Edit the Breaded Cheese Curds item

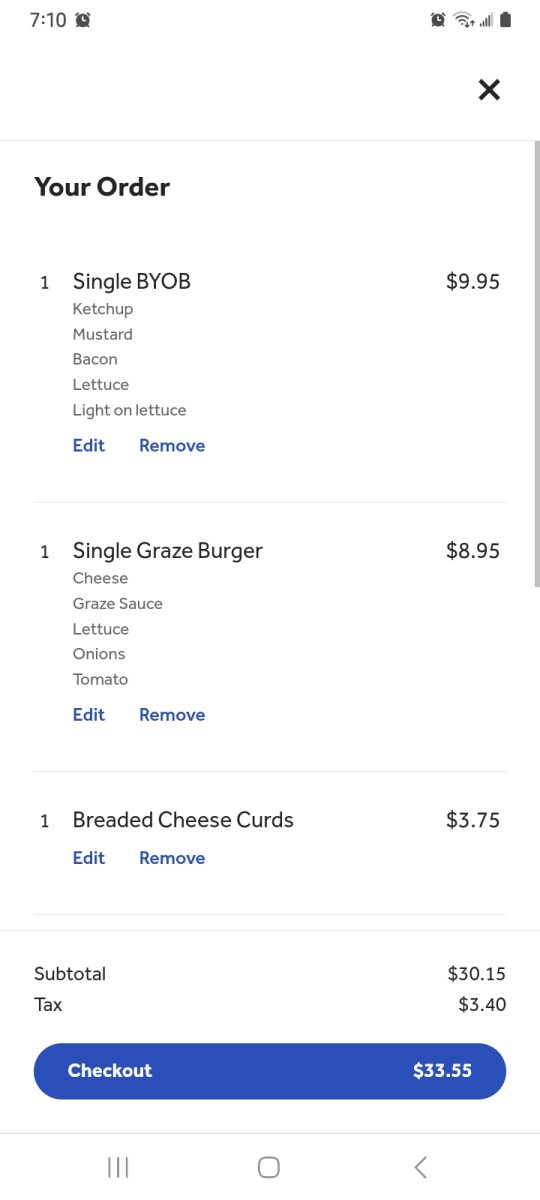point(89,858)
